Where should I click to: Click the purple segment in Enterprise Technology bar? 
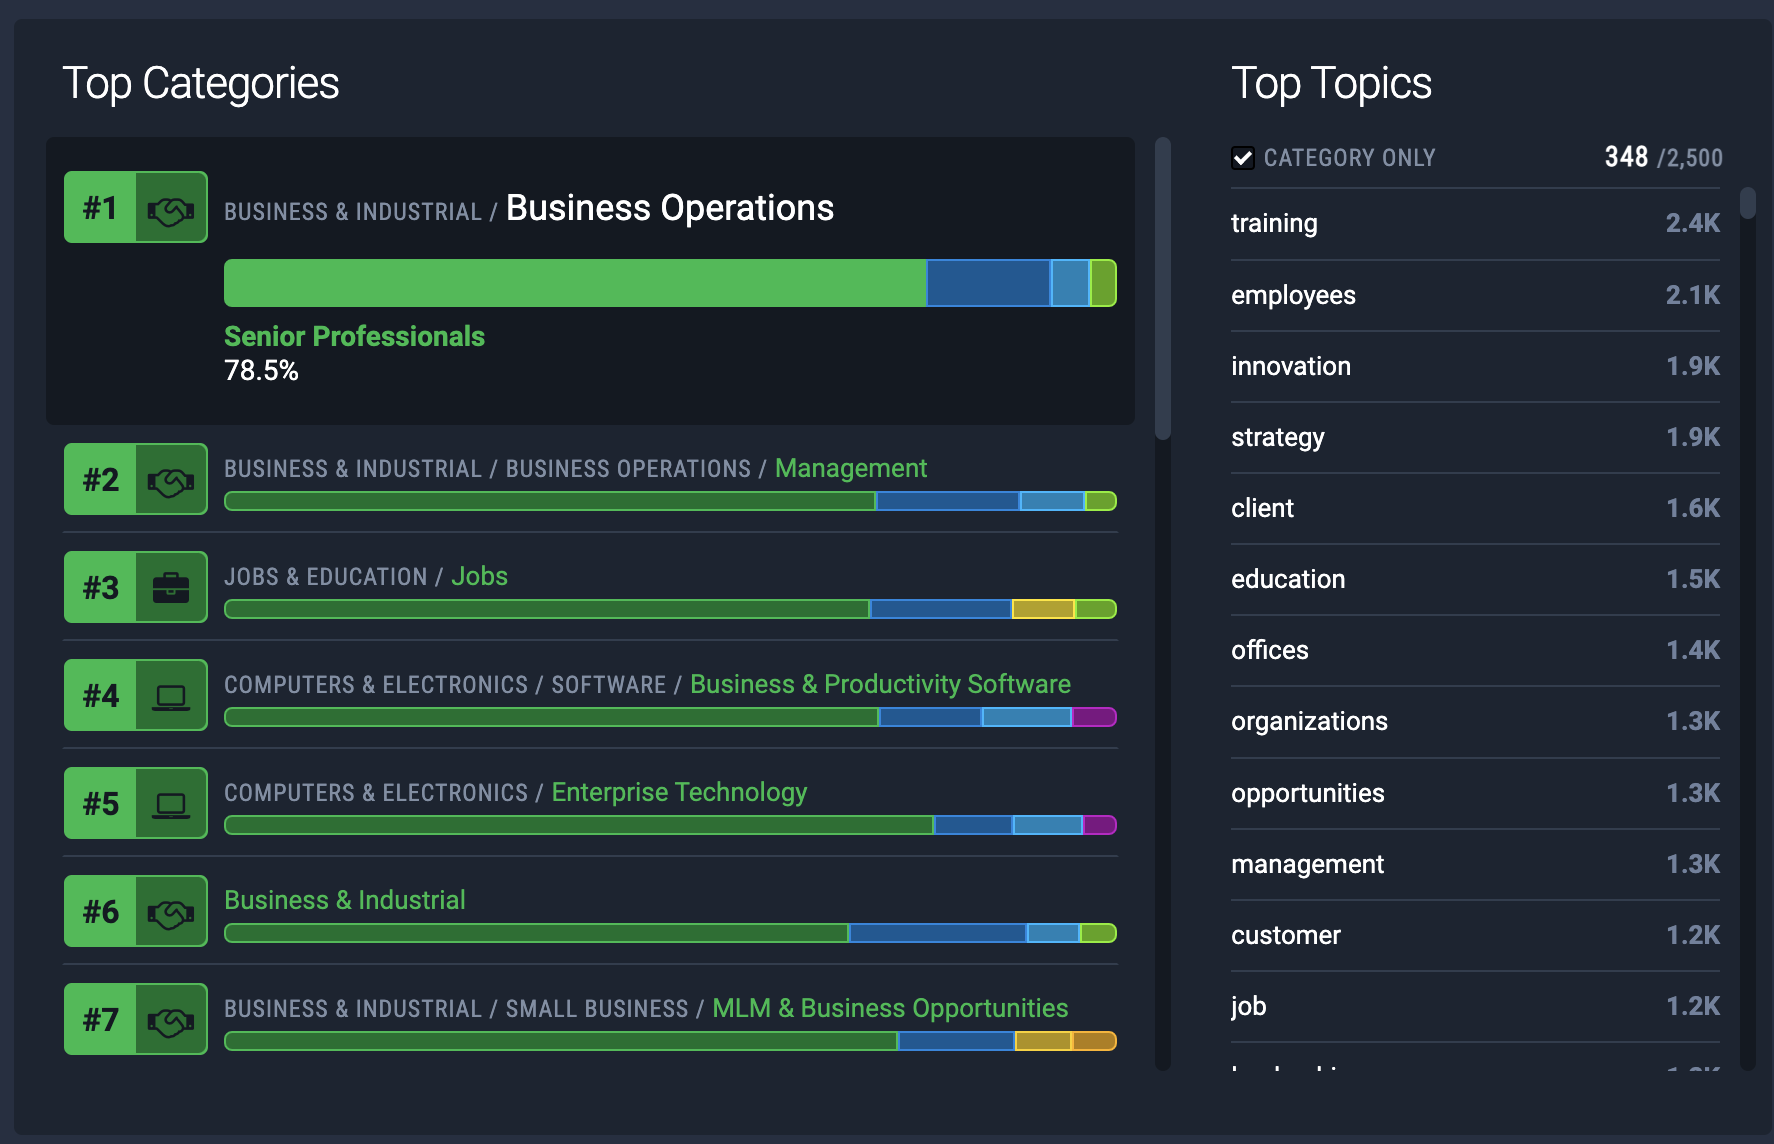pos(1100,825)
